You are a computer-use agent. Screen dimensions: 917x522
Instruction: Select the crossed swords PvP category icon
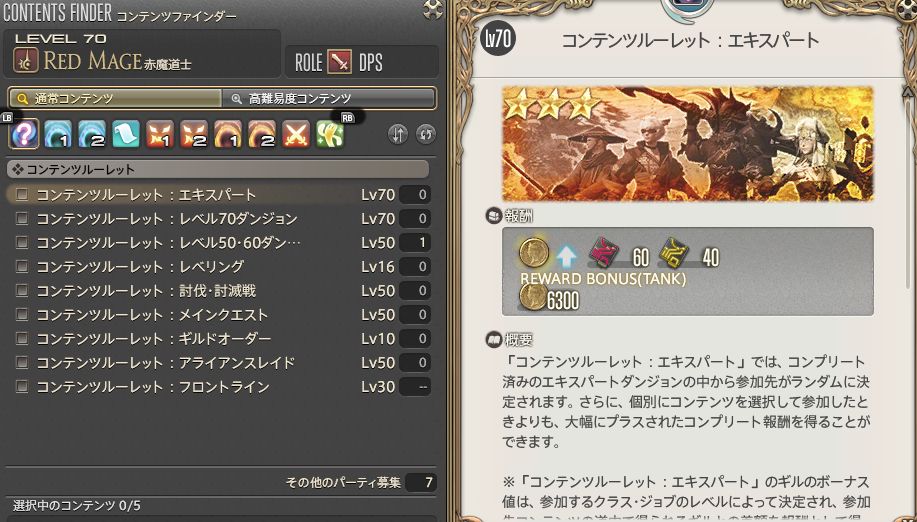click(x=296, y=134)
